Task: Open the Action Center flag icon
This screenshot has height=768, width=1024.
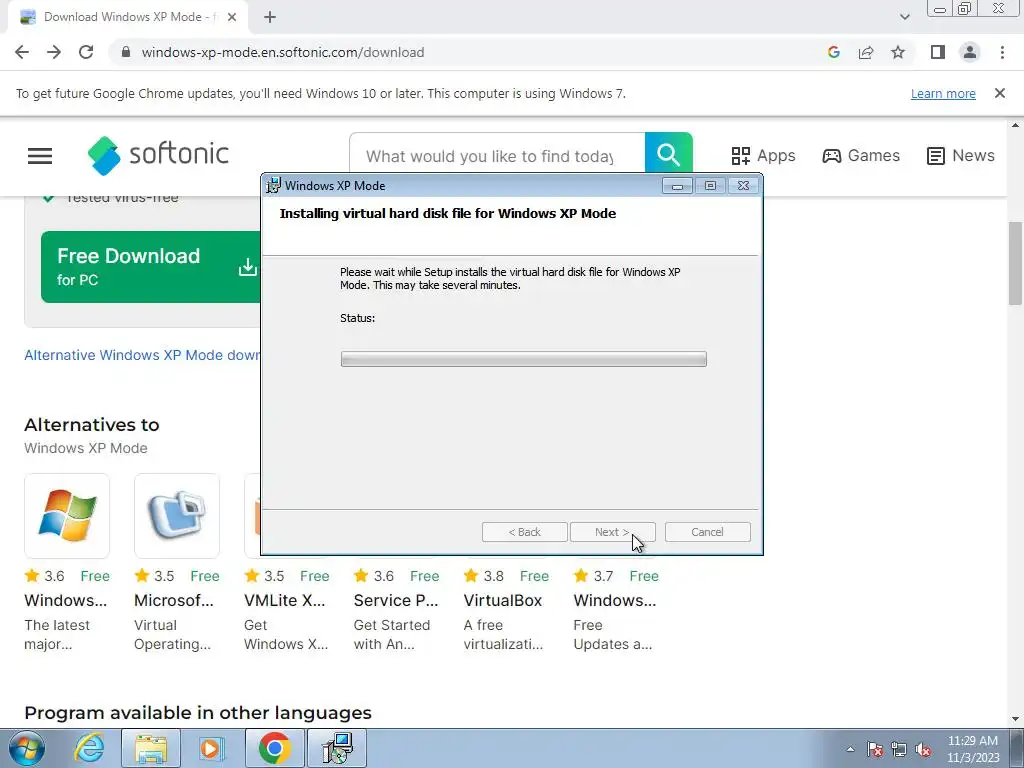Action: [875, 749]
